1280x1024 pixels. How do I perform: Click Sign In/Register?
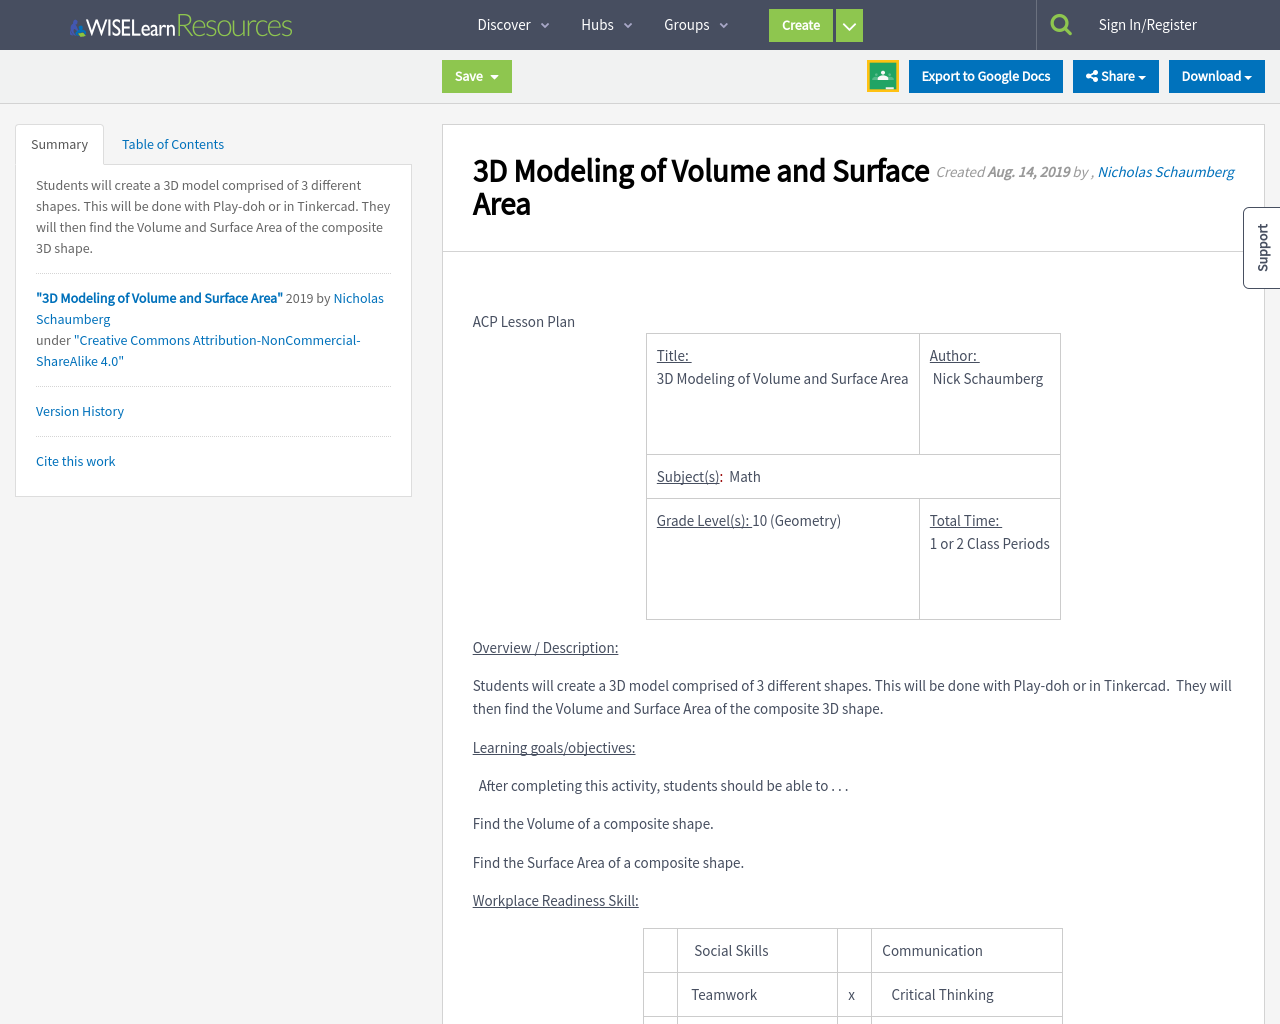pyautogui.click(x=1147, y=24)
